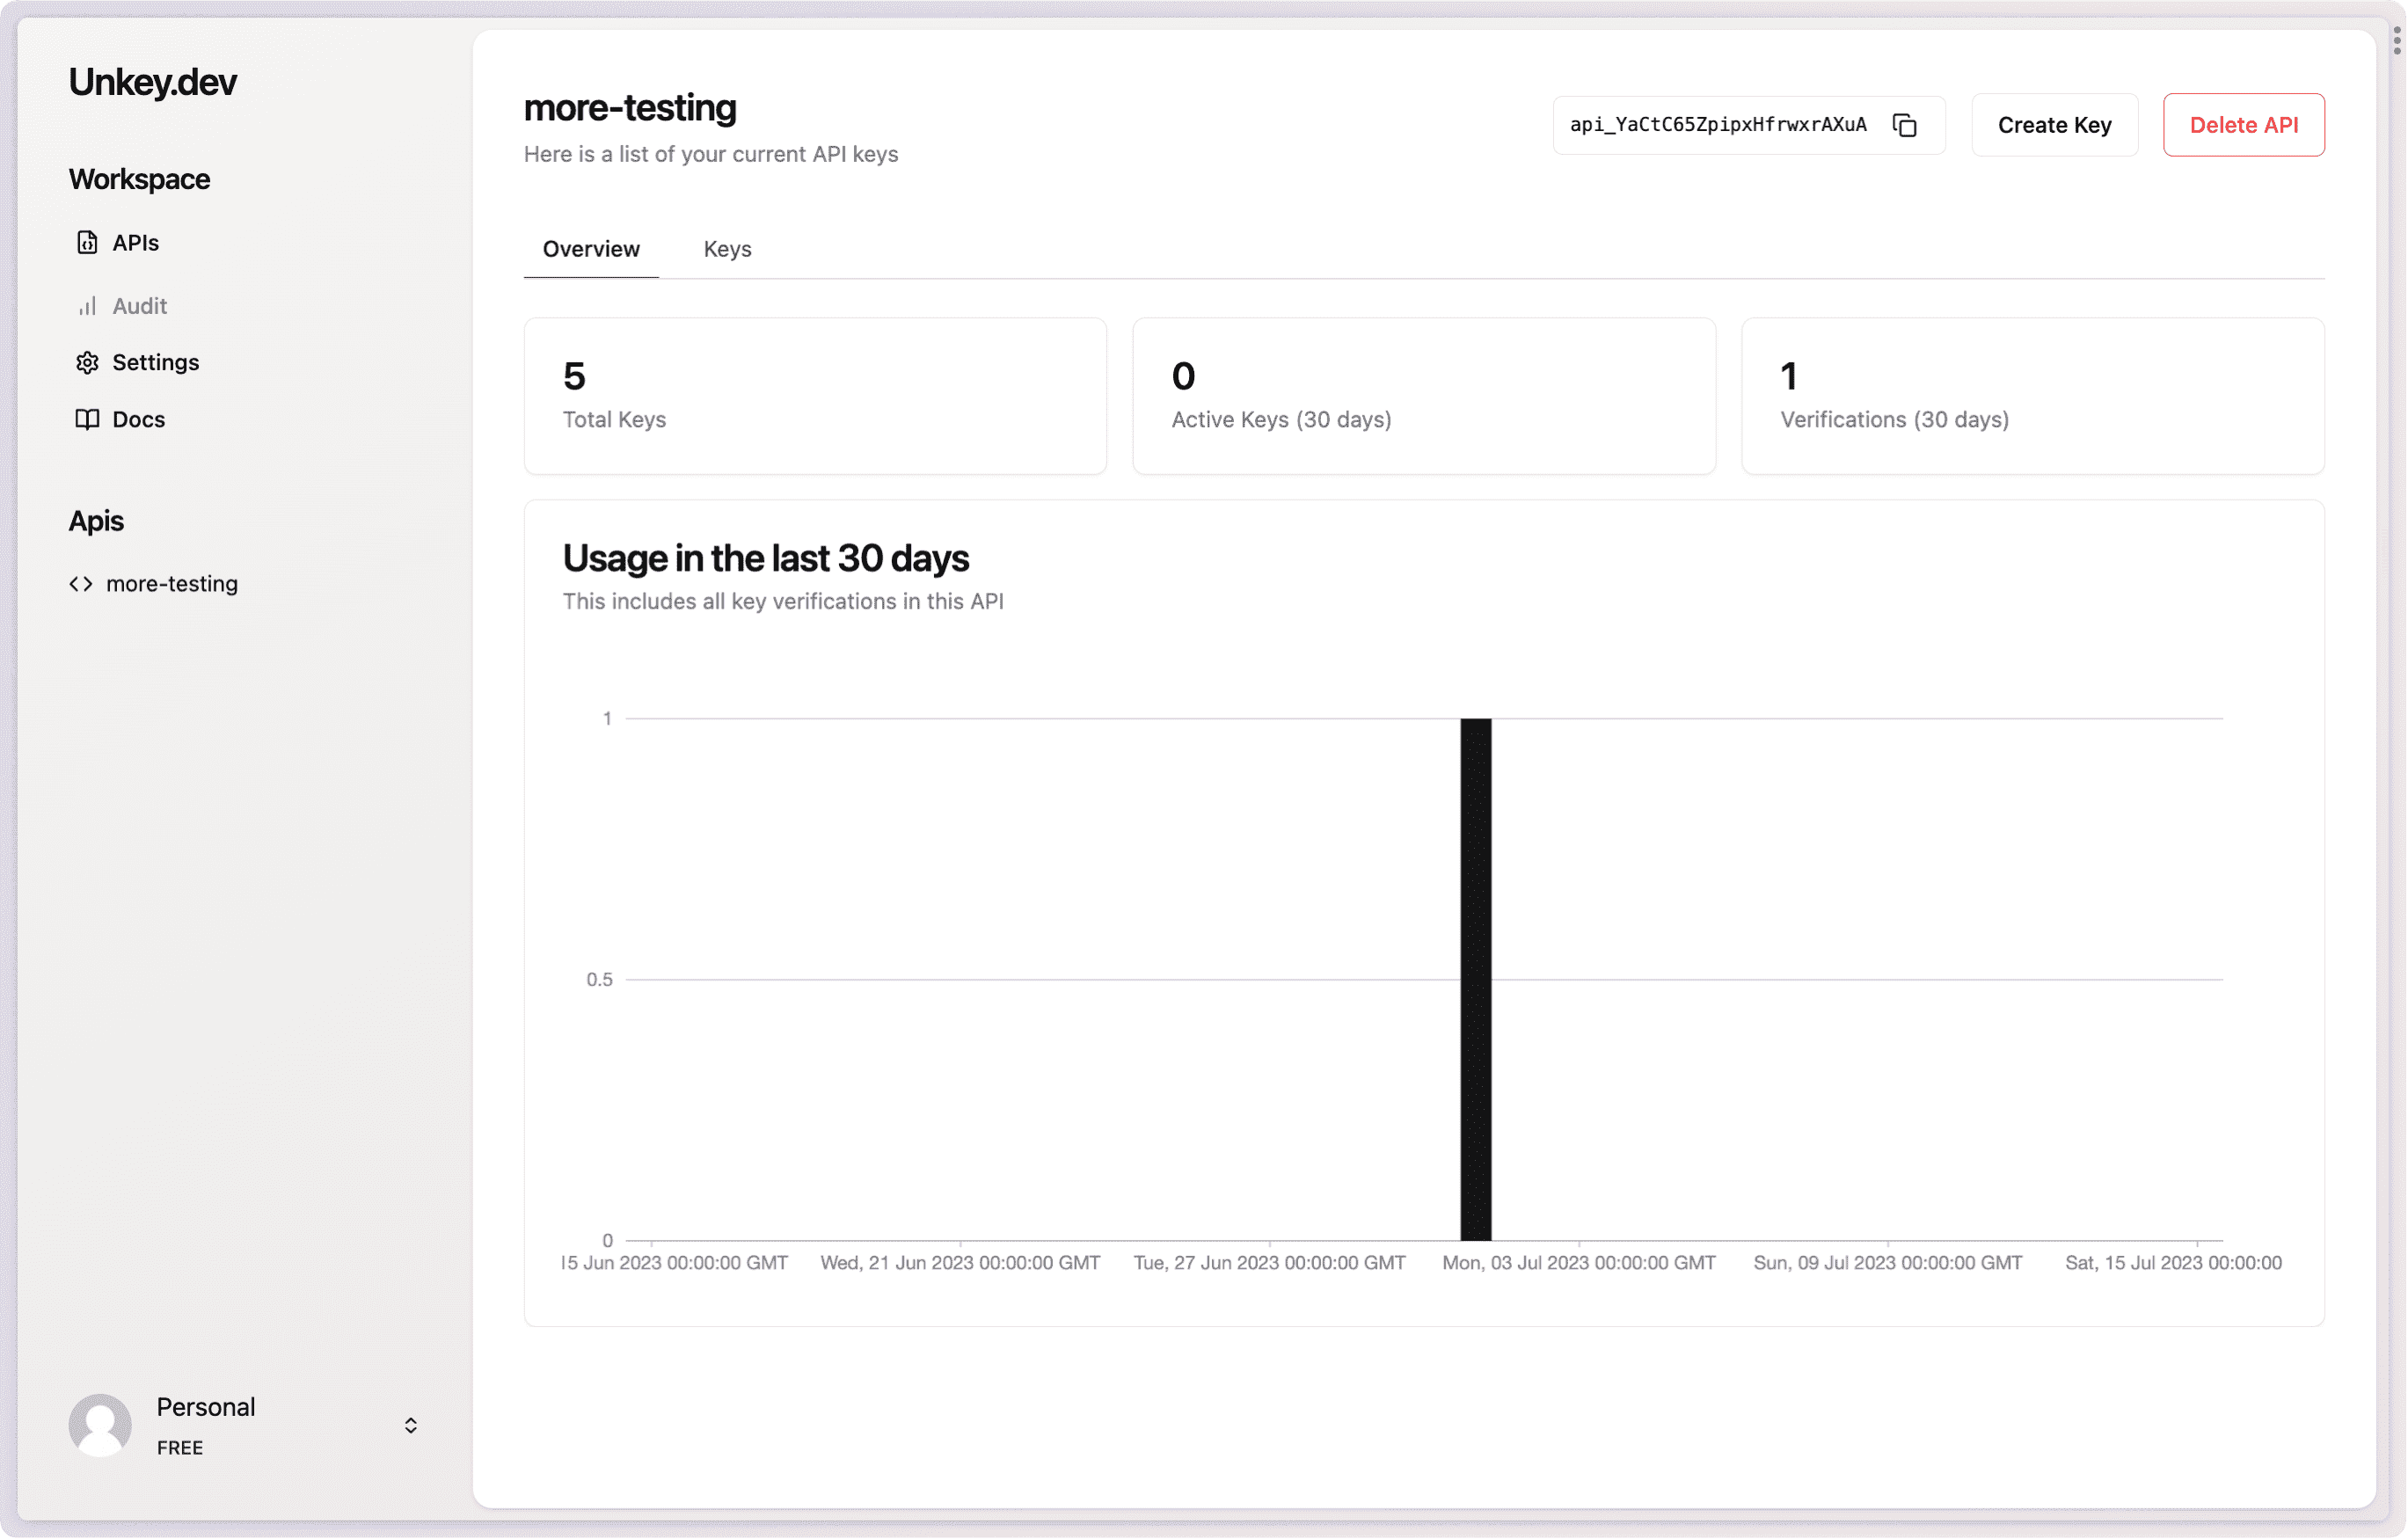Click the Create Key button
This screenshot has height=1539, width=2408.
tap(2054, 125)
